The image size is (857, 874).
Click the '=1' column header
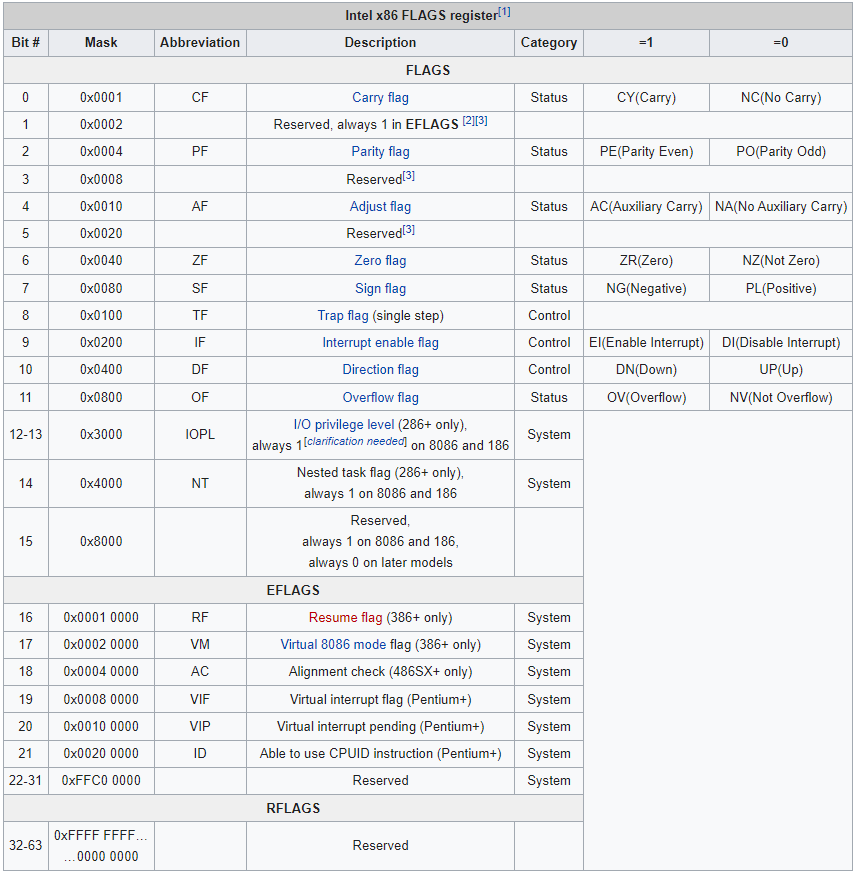646,42
